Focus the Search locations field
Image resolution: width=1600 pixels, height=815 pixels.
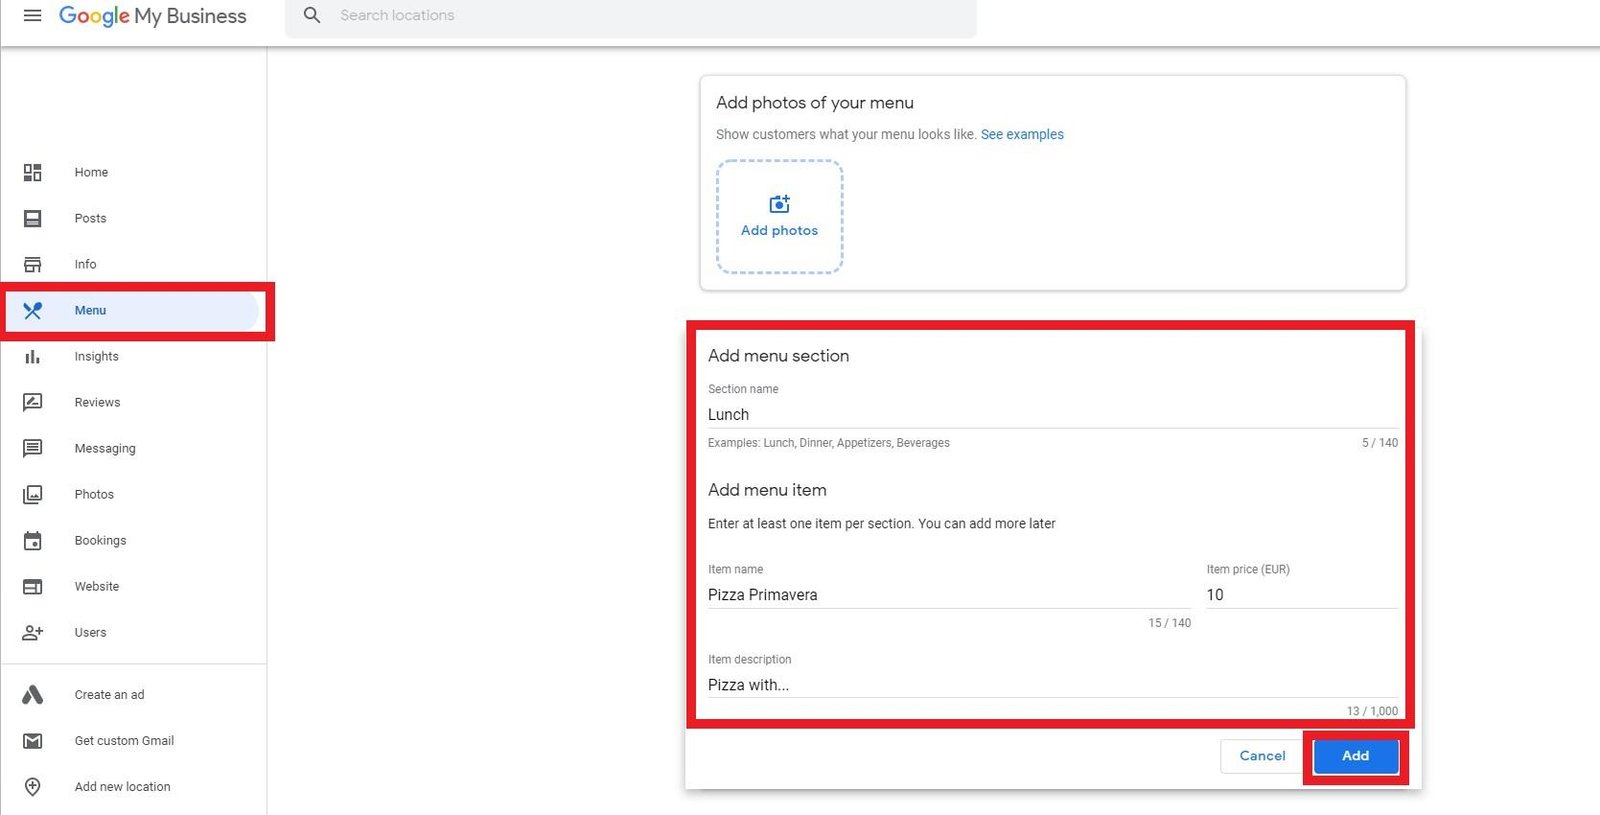point(630,16)
